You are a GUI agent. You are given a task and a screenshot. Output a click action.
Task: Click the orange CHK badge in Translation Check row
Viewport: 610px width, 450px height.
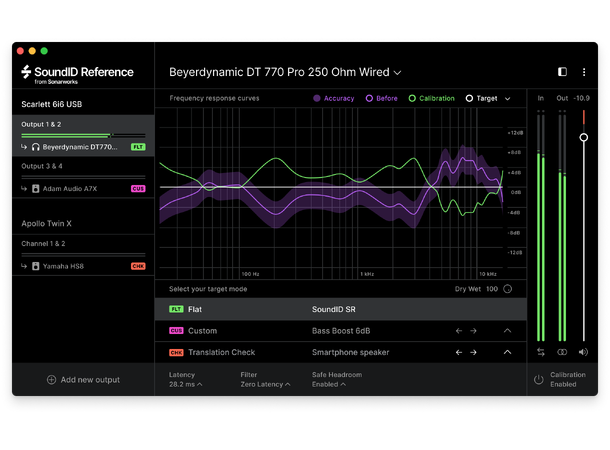tap(176, 352)
